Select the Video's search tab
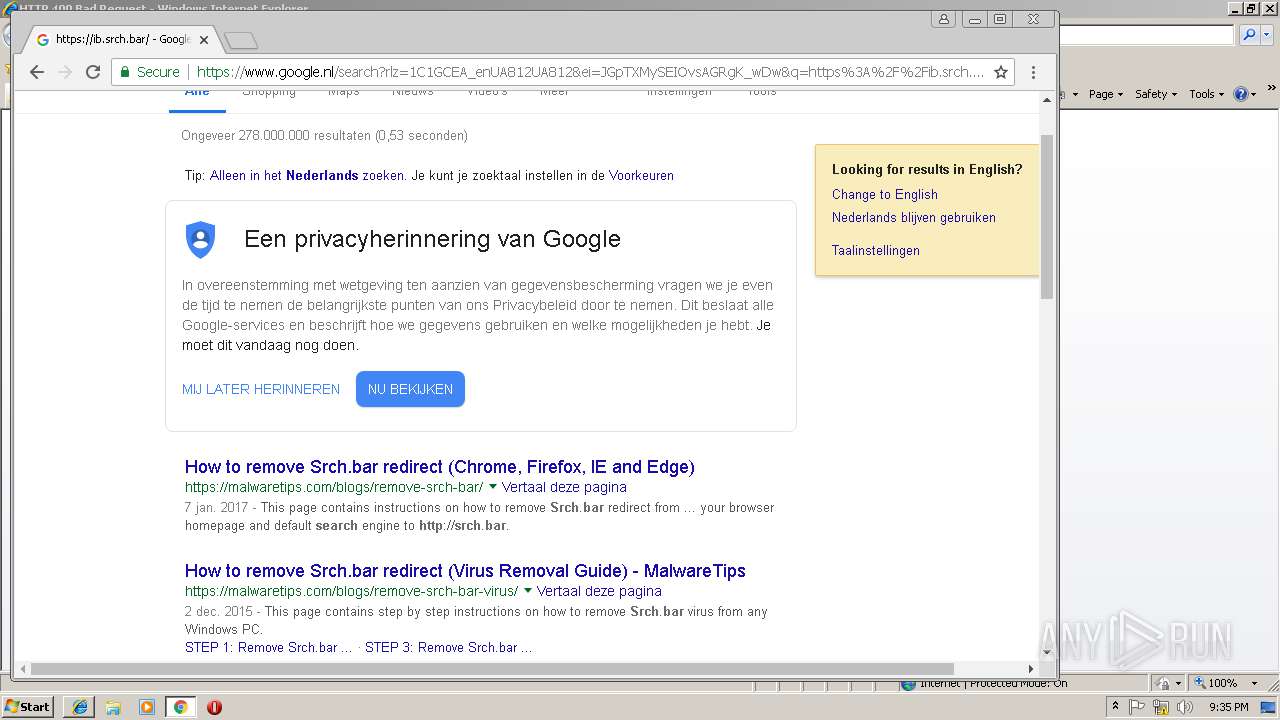 click(x=487, y=91)
